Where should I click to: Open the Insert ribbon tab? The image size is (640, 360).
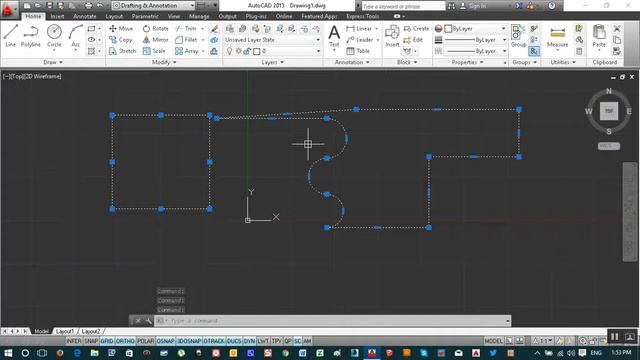point(57,16)
